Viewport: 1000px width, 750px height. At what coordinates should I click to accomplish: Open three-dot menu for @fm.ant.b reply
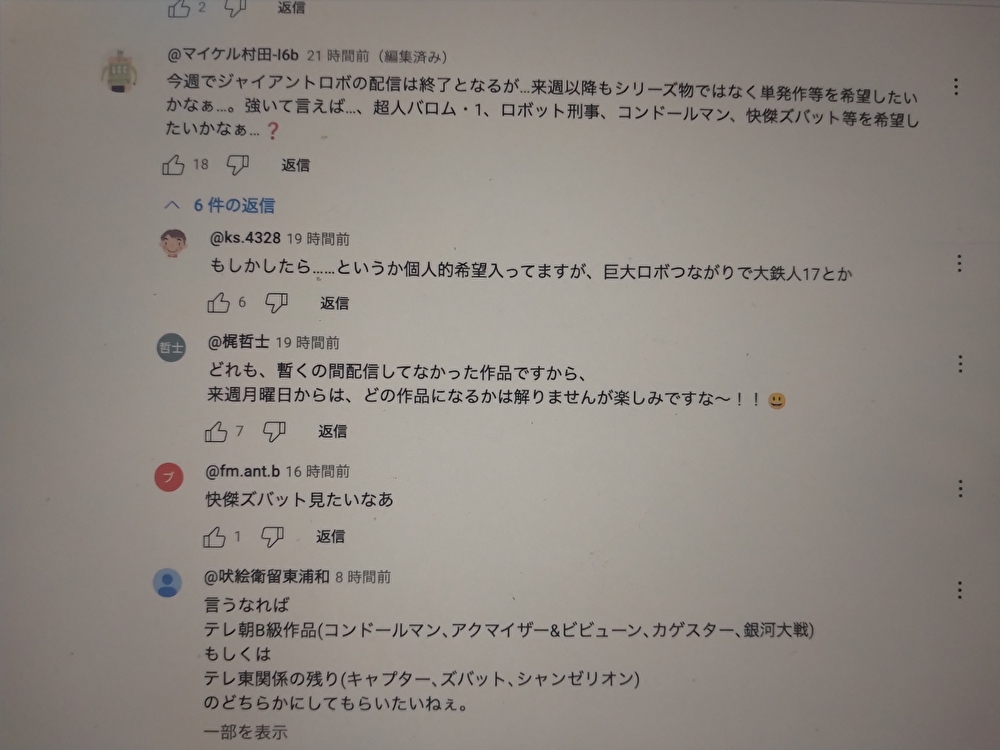point(960,489)
